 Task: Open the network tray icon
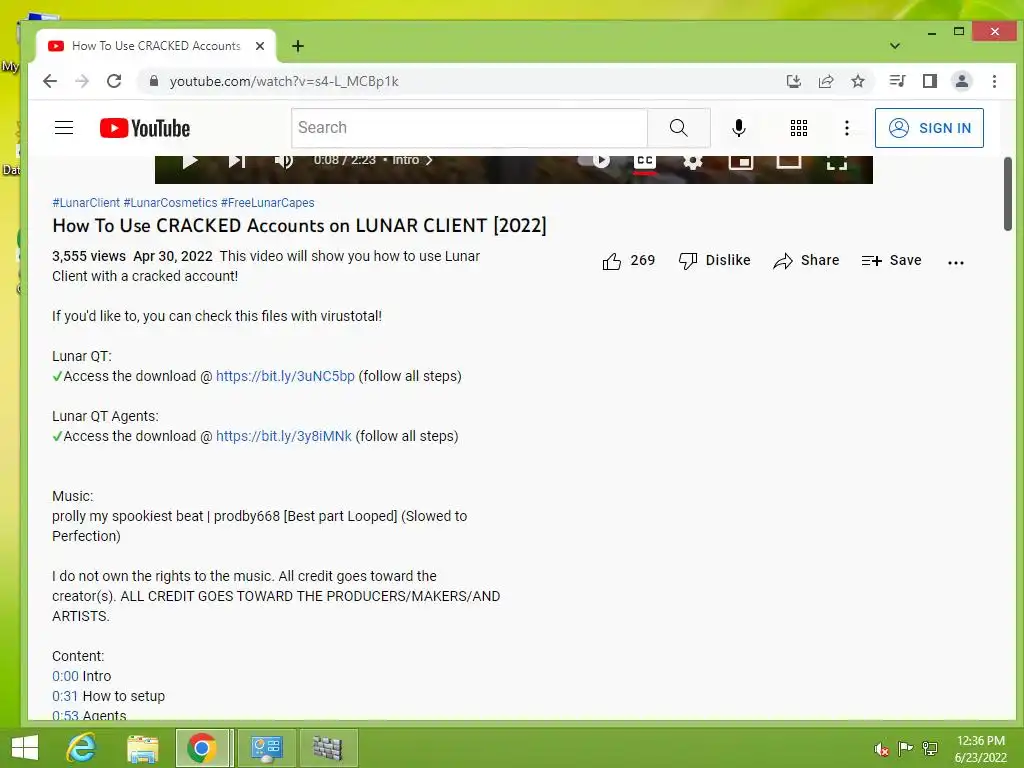[x=930, y=748]
